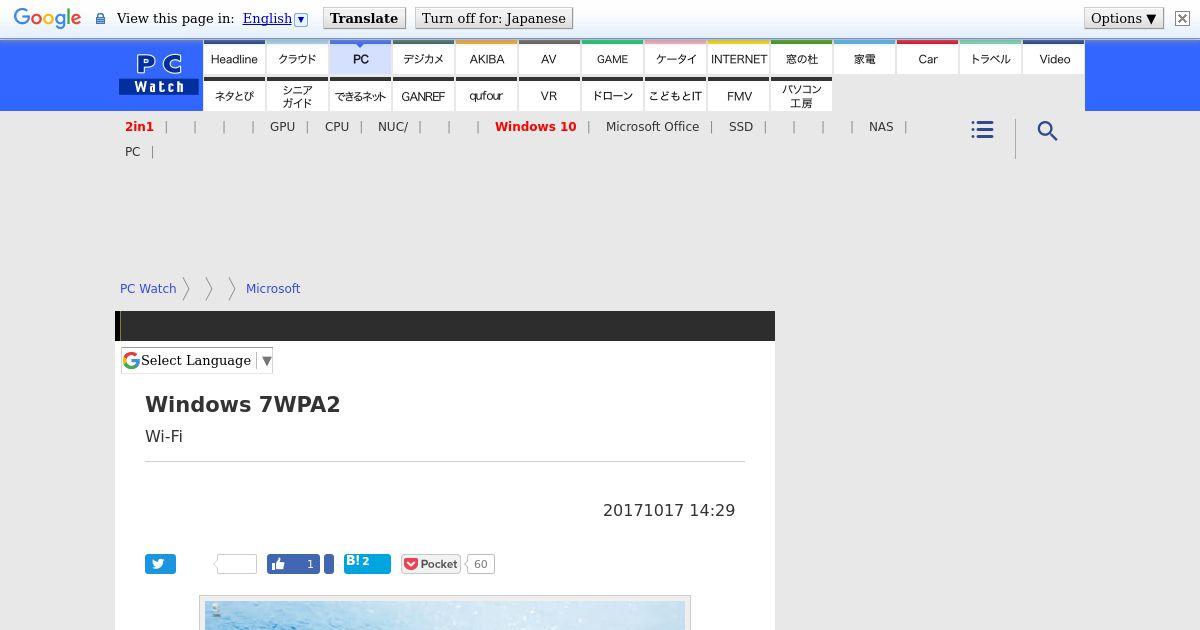Open the 家電 tab
The width and height of the screenshot is (1200, 630).
tap(864, 58)
